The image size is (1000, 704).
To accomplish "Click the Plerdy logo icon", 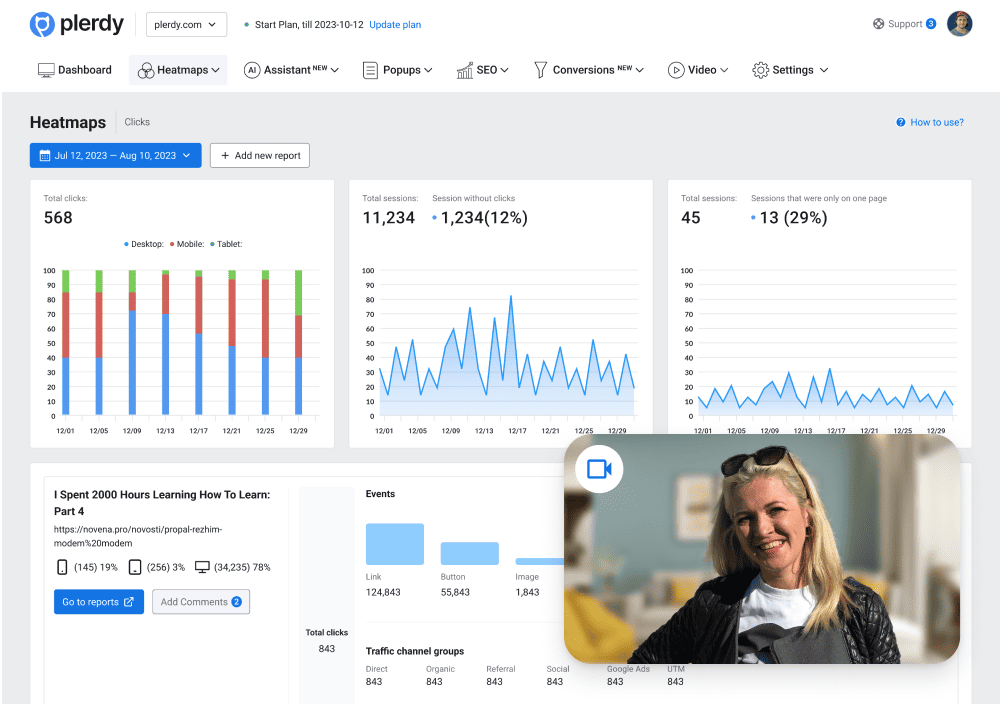I will [x=42, y=24].
